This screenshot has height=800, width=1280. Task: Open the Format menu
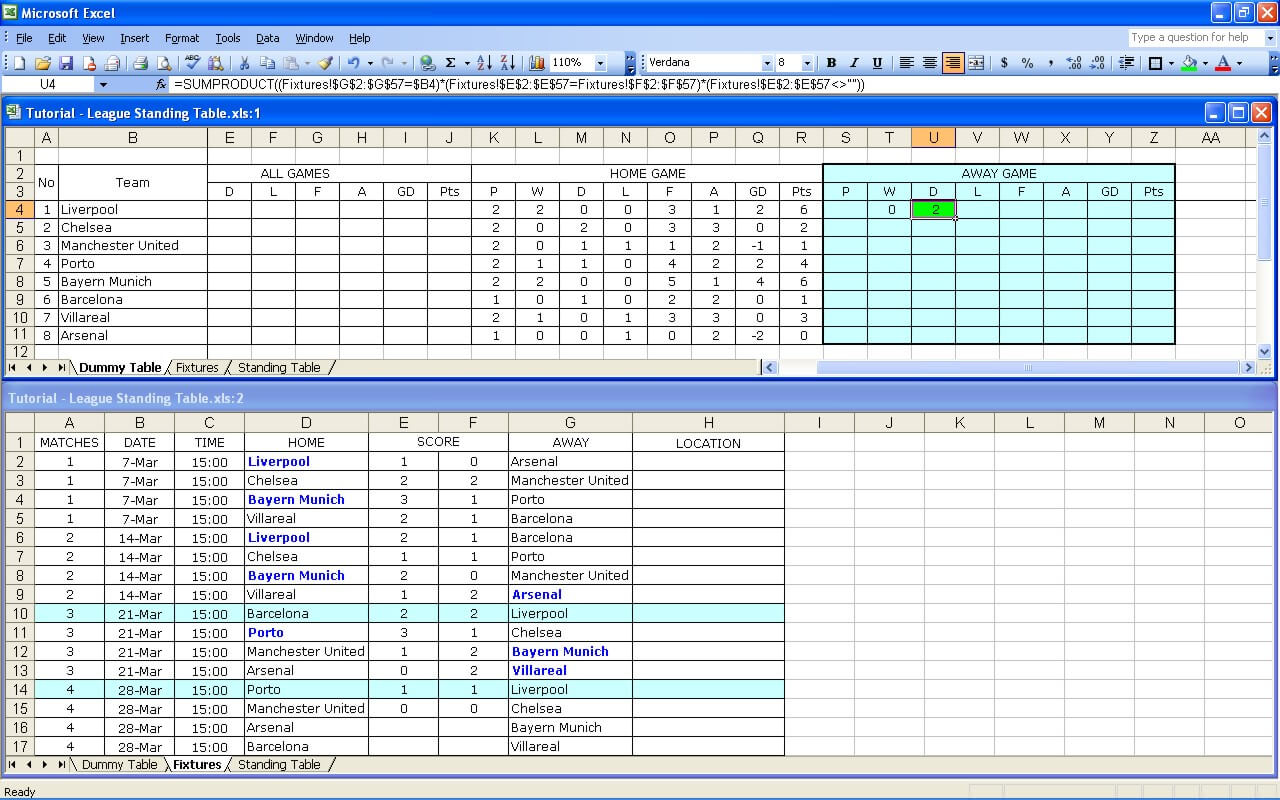182,38
